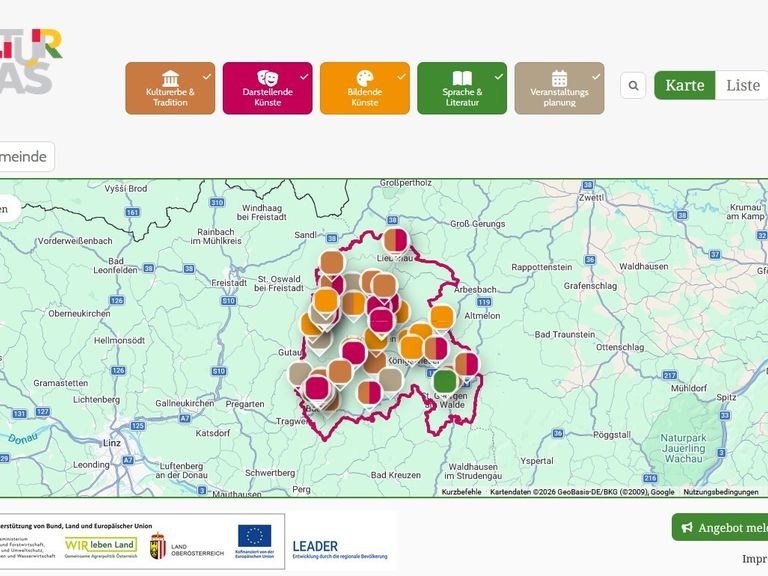This screenshot has width=768, height=576.
Task: Select the split marker at Liebenau
Action: click(x=396, y=240)
